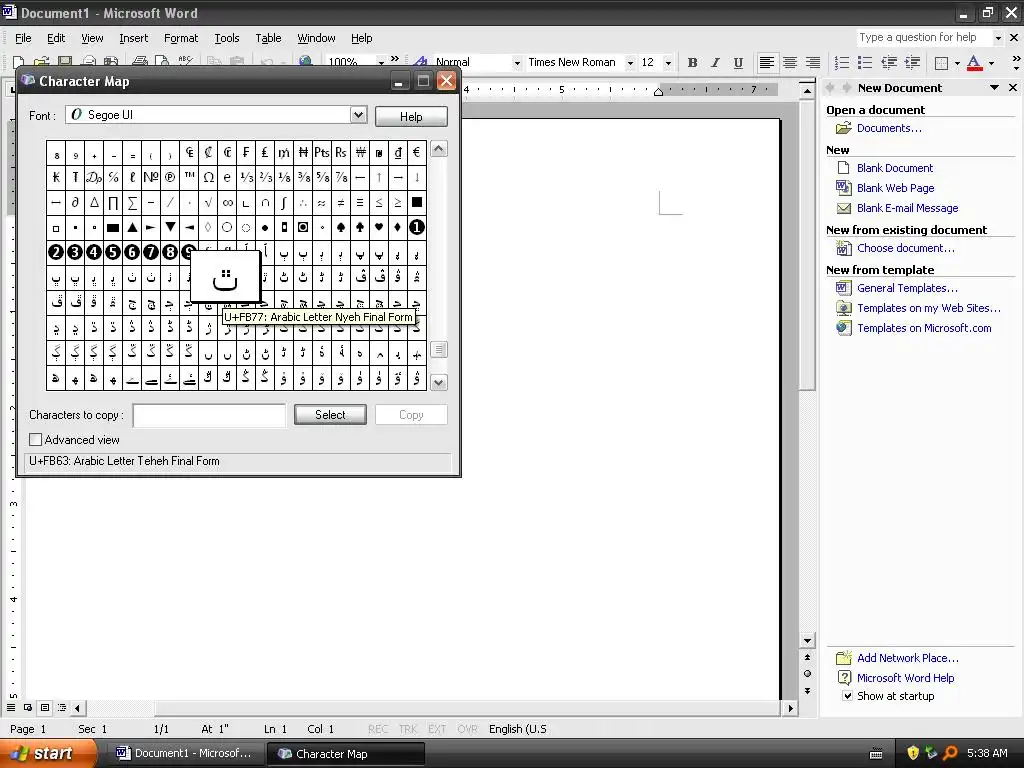Click the Print Preview icon
Screen dimensions: 1024x768
click(x=161, y=61)
